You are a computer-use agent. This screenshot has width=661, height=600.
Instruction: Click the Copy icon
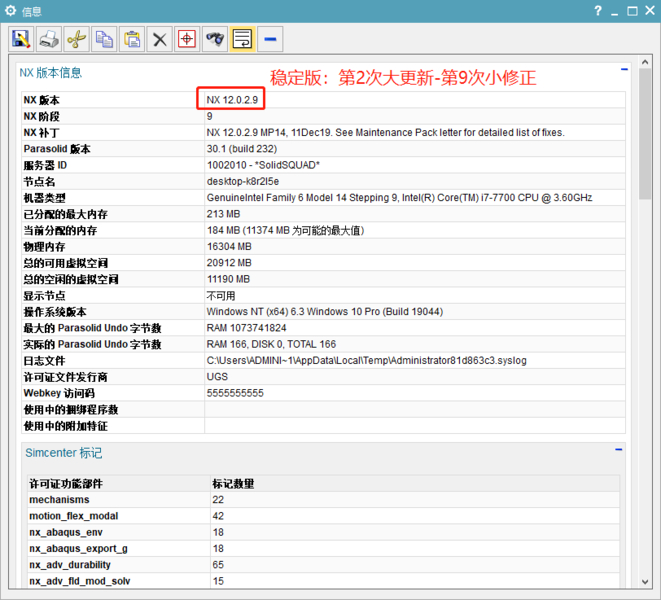[x=104, y=39]
